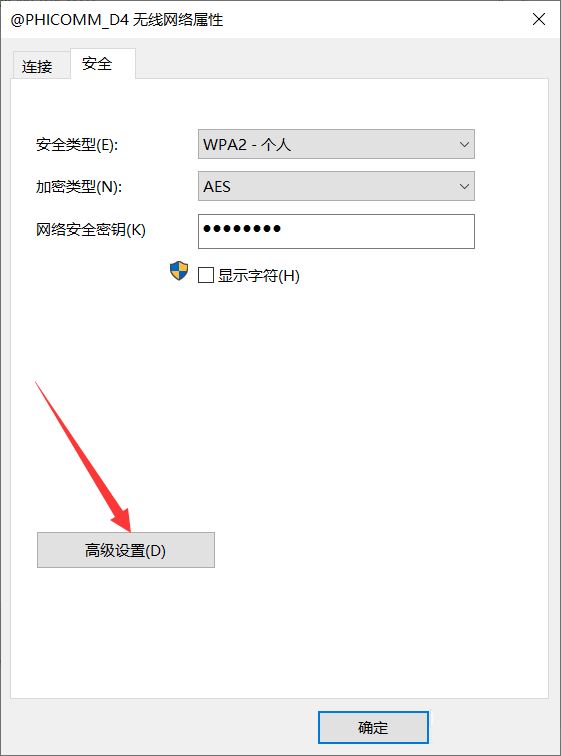Click the 加密类型(N) label

(79, 187)
